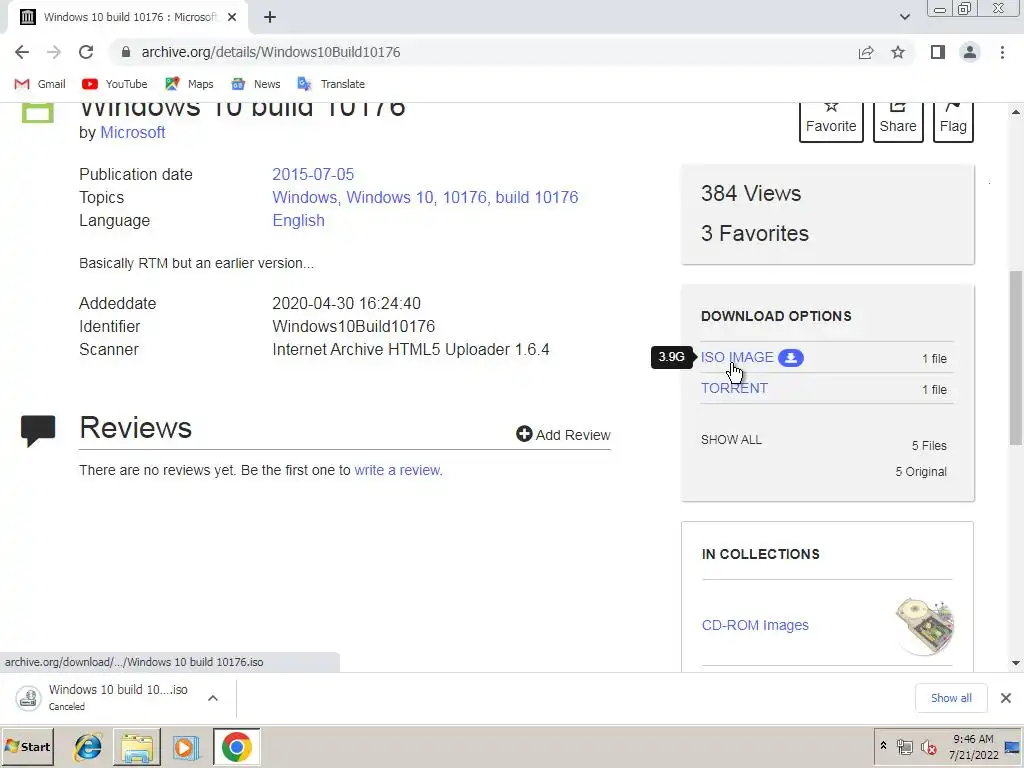Close the downloads bar
Screen dimensions: 1024x768
(1006, 698)
